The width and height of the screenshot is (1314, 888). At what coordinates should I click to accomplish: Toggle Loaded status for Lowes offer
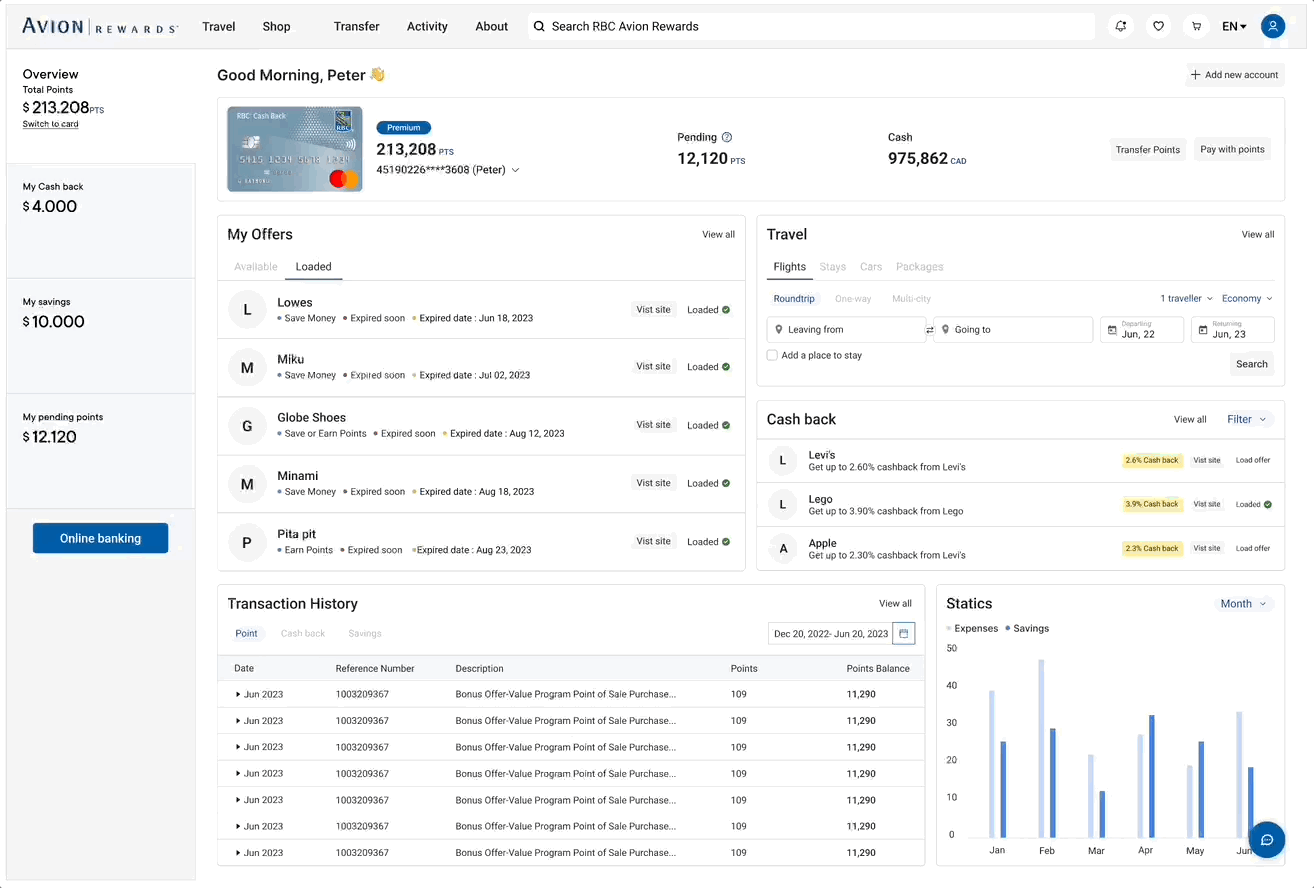708,310
